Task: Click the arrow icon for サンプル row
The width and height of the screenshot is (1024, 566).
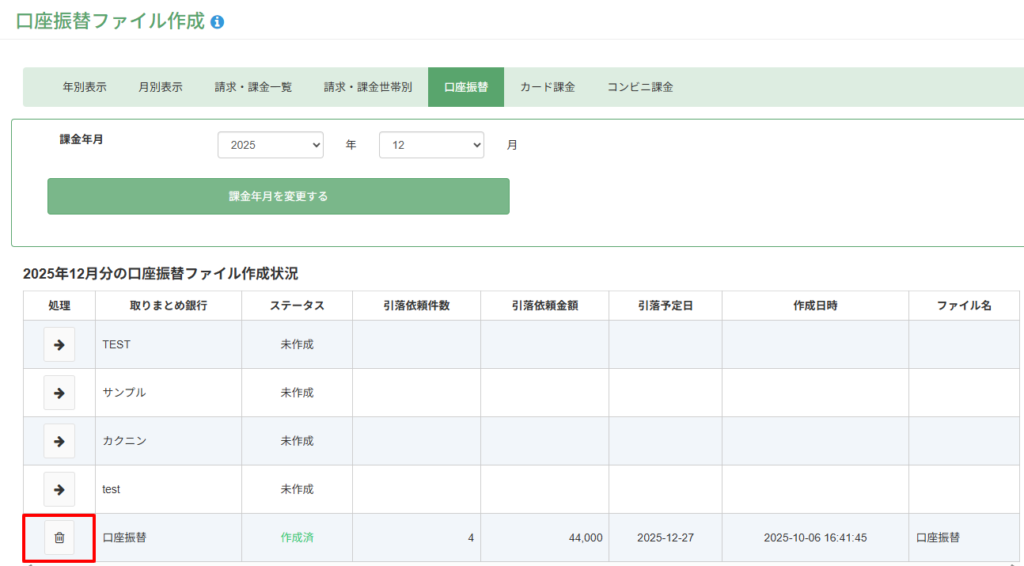Action: [59, 393]
